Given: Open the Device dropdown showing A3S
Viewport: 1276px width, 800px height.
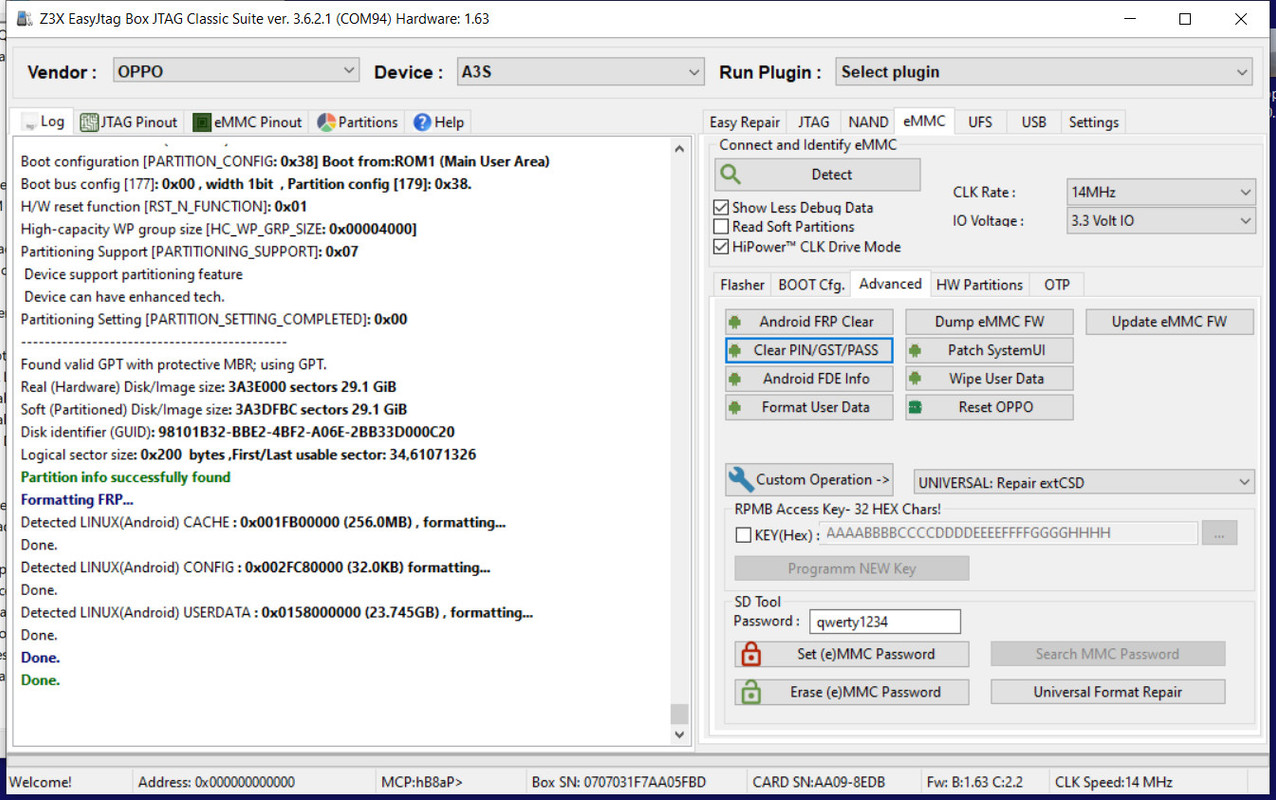Looking at the screenshot, I should [x=581, y=71].
